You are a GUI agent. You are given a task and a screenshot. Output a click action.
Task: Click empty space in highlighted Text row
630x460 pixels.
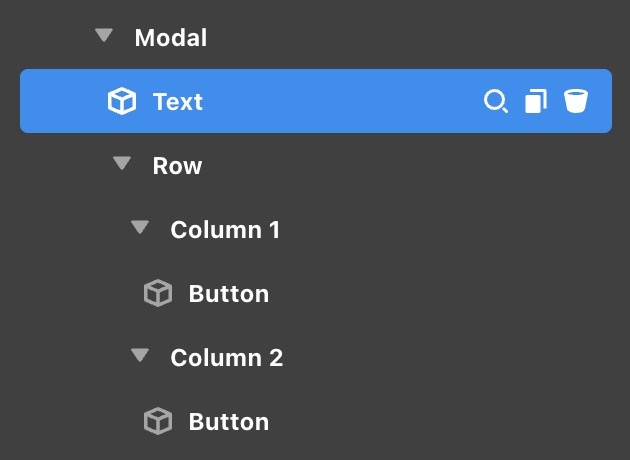[x=340, y=101]
